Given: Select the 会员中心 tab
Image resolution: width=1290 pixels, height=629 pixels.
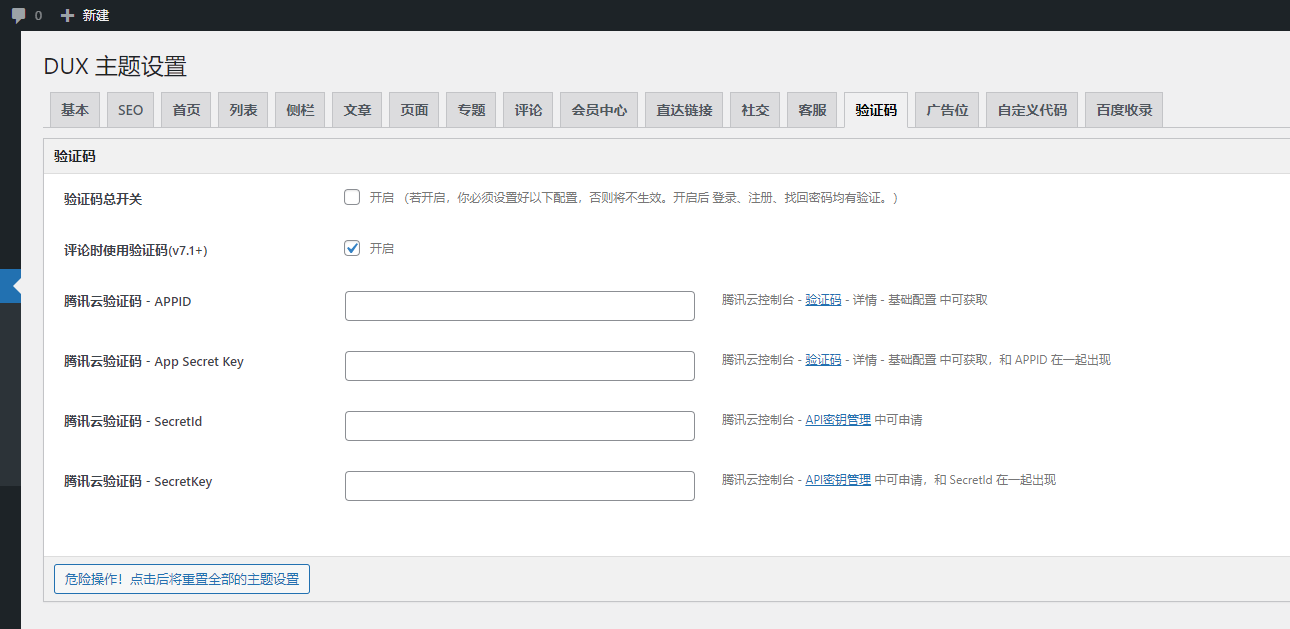Looking at the screenshot, I should point(600,110).
